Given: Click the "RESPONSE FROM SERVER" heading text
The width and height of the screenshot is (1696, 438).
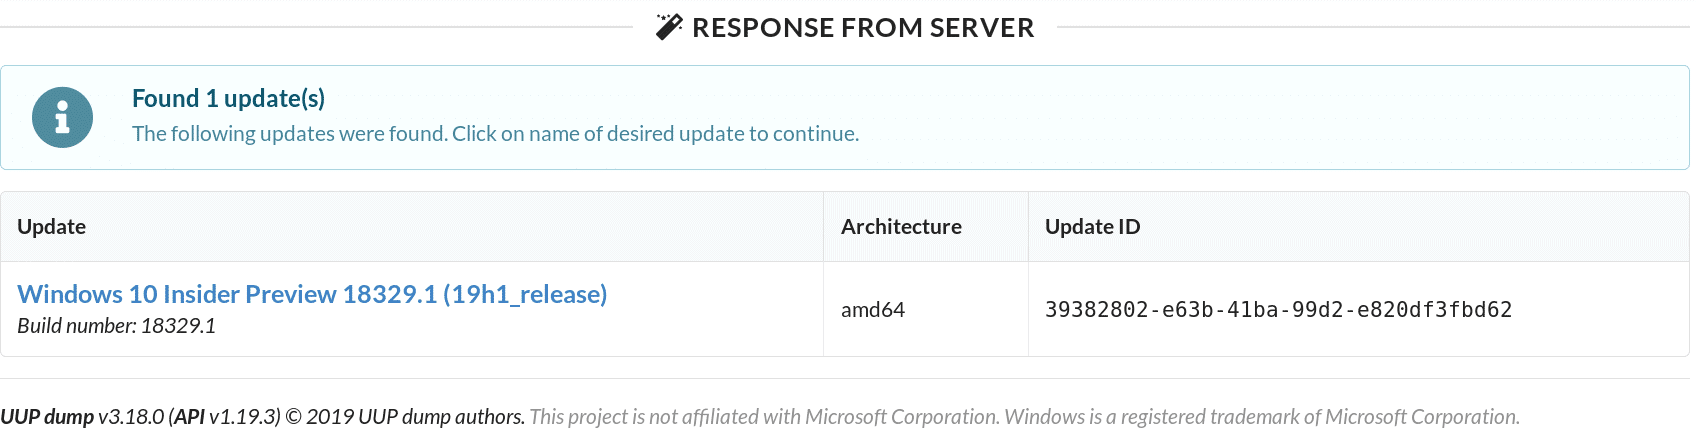Looking at the screenshot, I should click(x=863, y=27).
